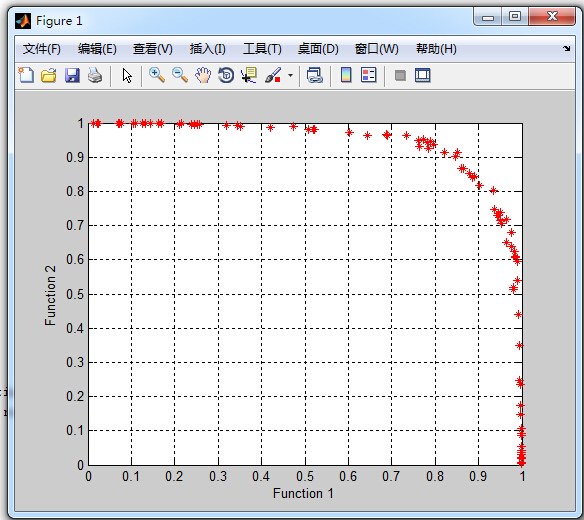Click the dock figure arrow
Viewport: 584px width, 520px height.
[566, 48]
